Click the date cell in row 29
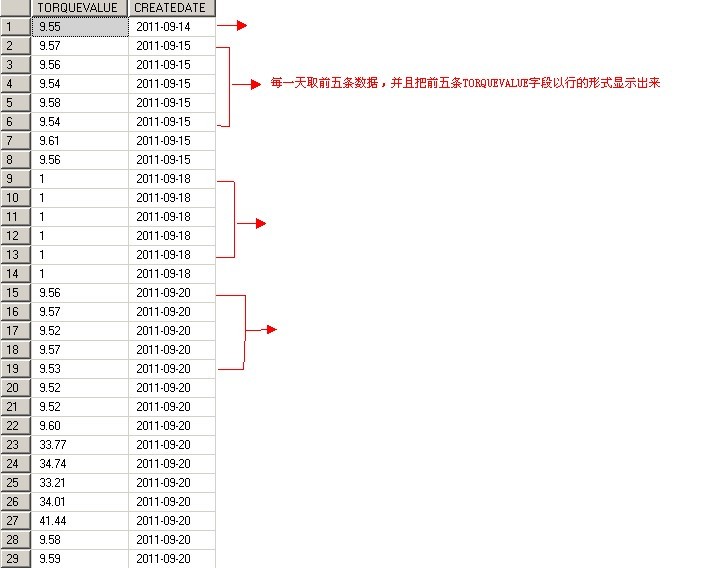This screenshot has height=568, width=712. 172,559
